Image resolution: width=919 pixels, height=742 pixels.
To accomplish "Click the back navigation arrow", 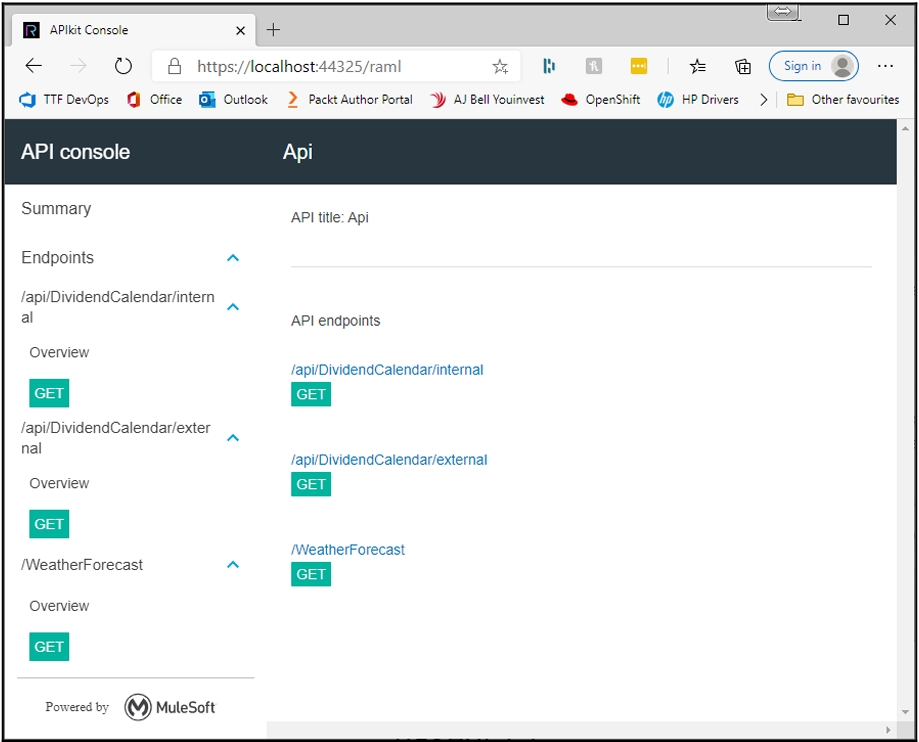I will point(34,67).
